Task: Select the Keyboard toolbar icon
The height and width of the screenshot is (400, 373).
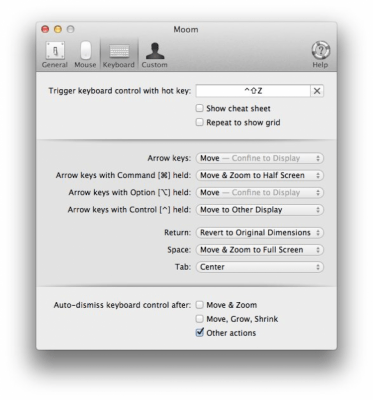Action: pos(119,55)
